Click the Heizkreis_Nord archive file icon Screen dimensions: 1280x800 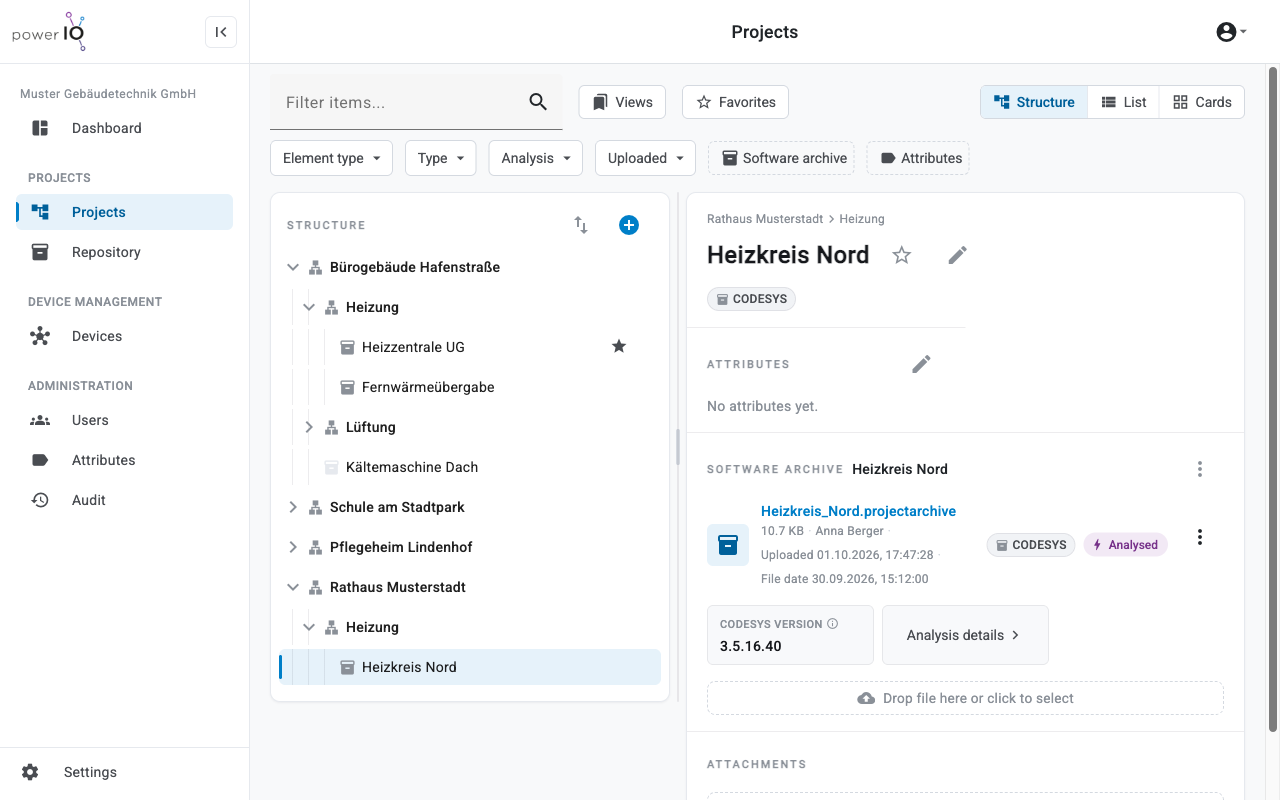[x=728, y=545]
